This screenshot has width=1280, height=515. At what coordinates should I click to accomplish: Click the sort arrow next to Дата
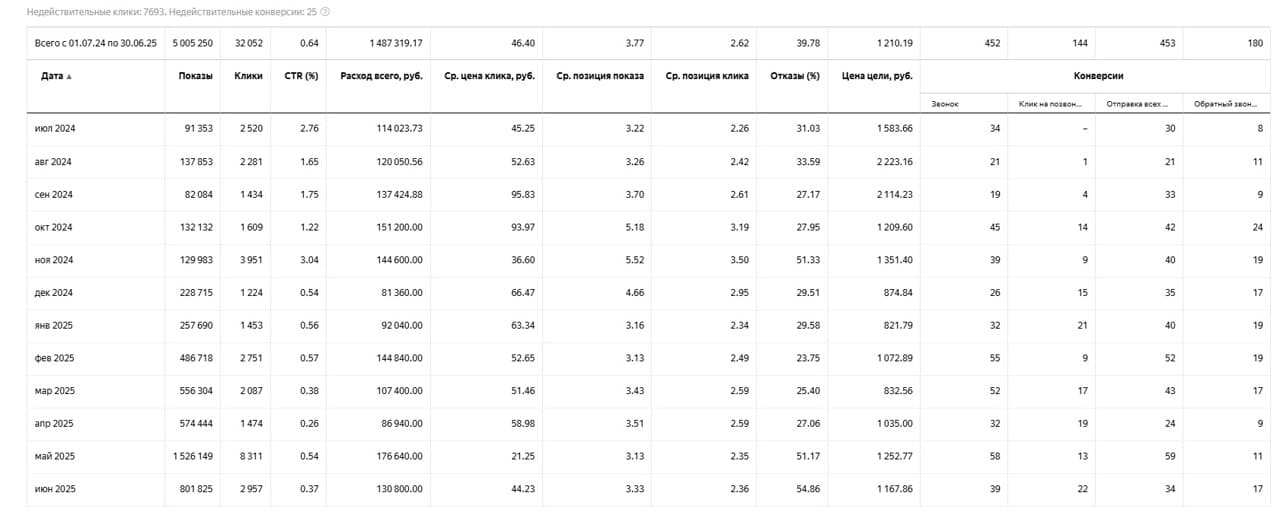click(69, 77)
